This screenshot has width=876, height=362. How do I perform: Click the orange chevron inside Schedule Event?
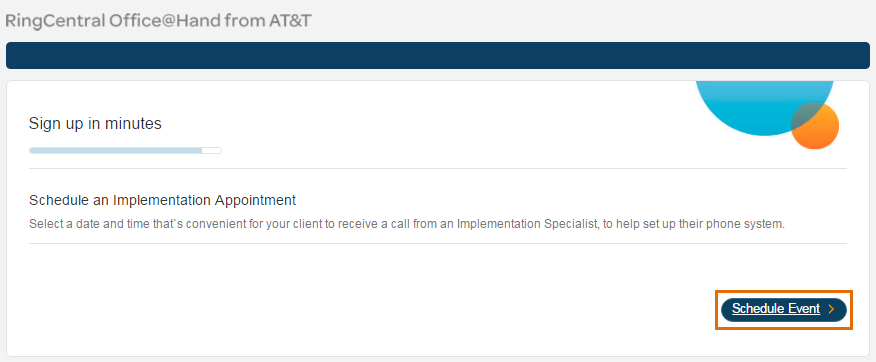(x=831, y=309)
